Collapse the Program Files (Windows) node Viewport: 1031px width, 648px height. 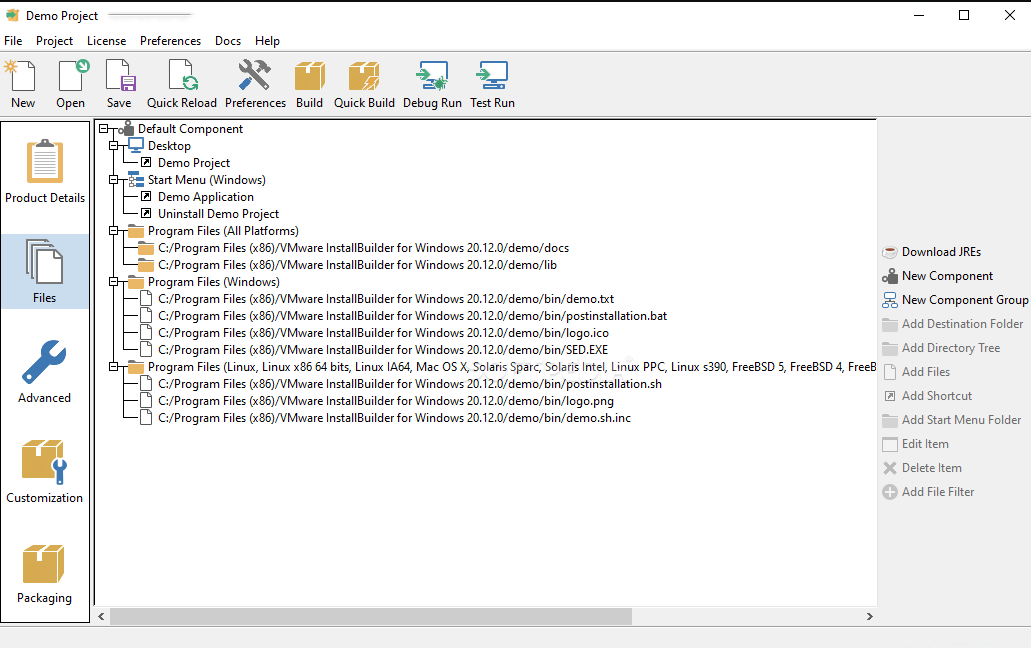[x=114, y=282]
